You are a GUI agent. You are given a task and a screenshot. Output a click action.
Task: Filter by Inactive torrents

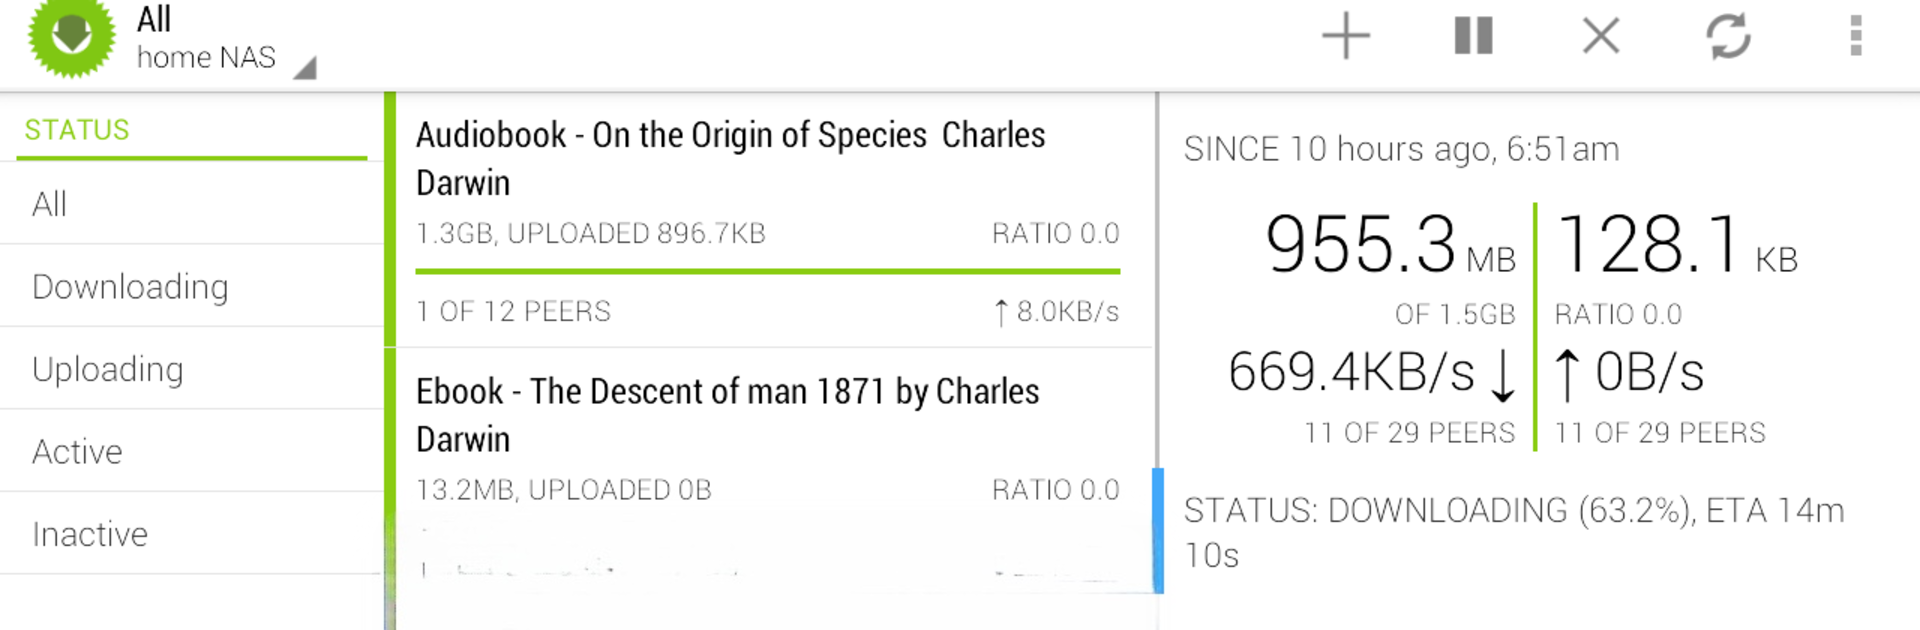[x=192, y=534]
